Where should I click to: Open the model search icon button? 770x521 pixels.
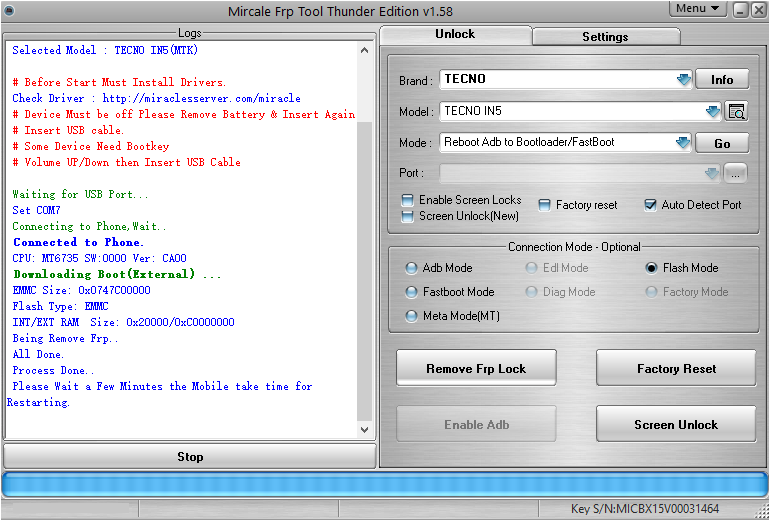(736, 111)
